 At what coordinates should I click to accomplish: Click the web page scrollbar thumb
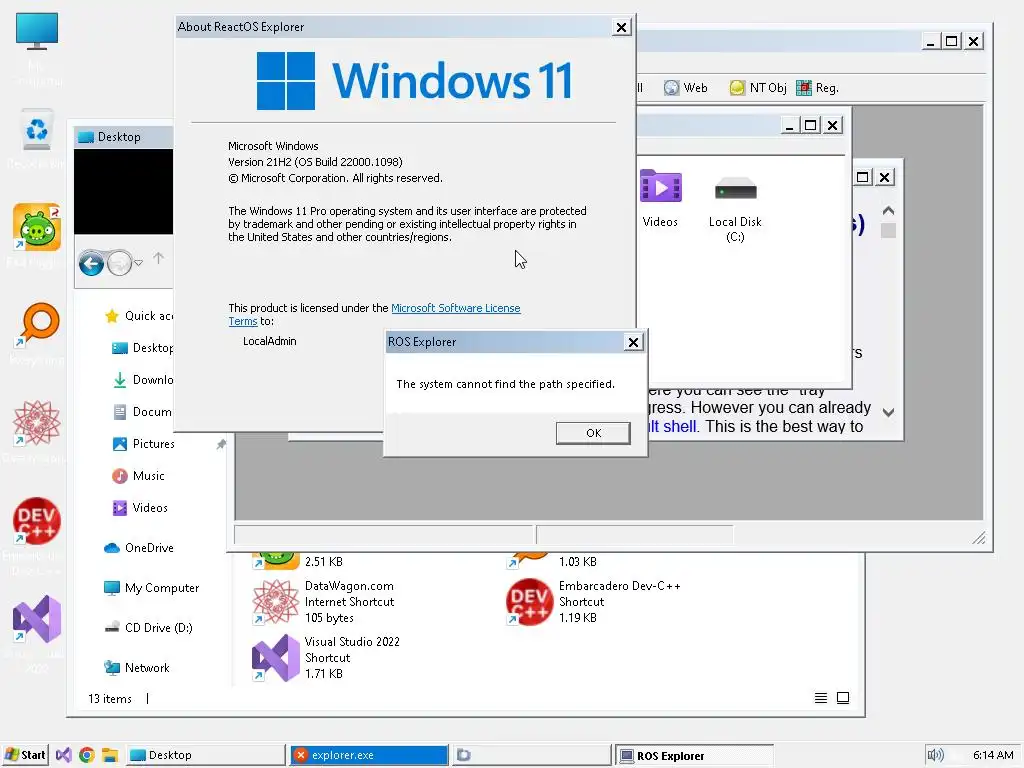(888, 231)
